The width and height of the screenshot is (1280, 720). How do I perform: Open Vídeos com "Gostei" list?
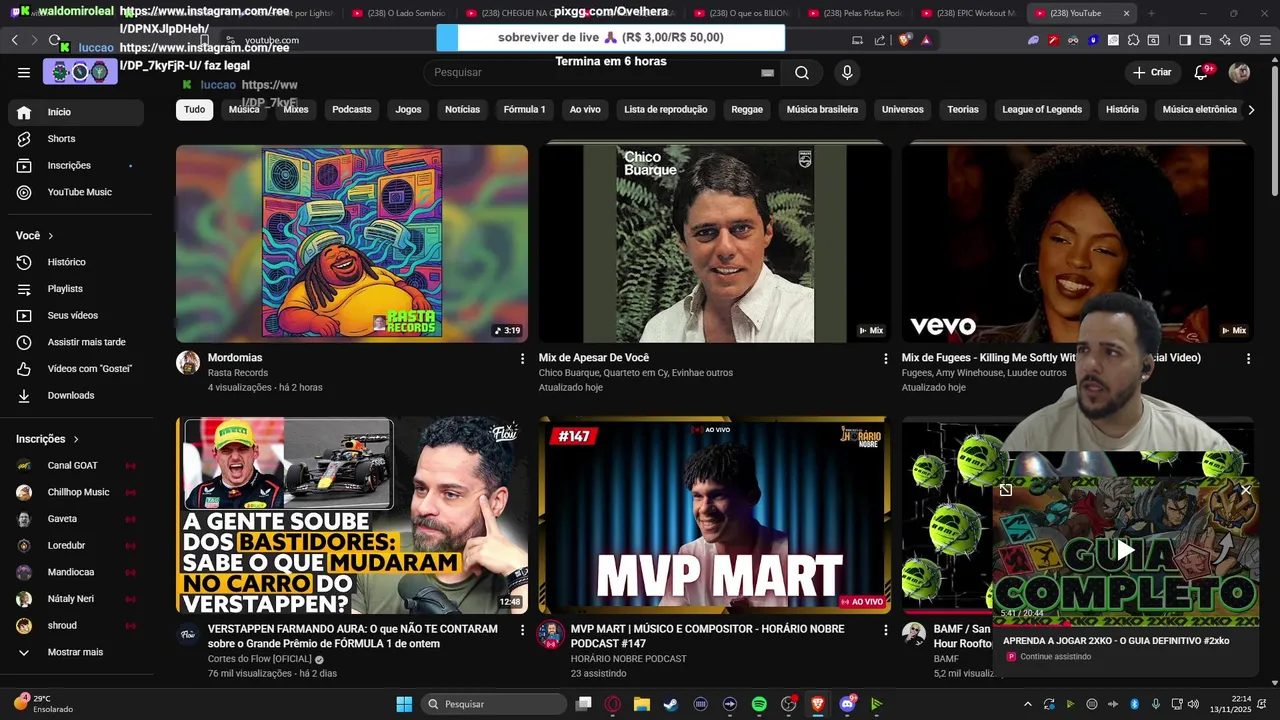76,369
